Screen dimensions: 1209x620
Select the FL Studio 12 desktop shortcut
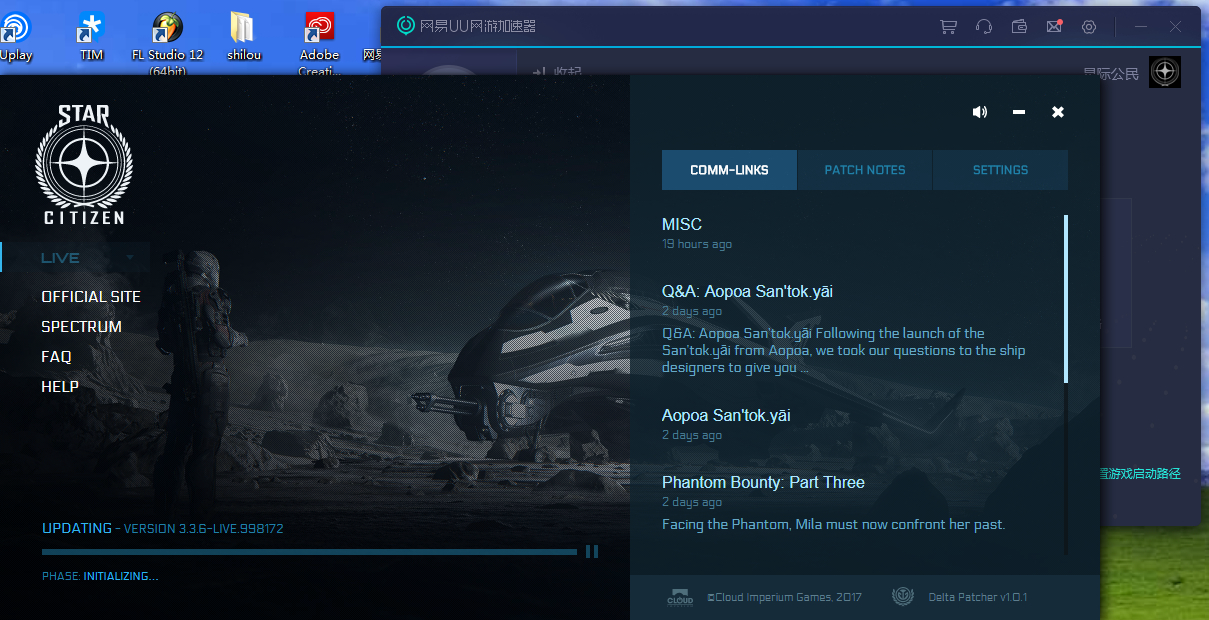point(167,45)
